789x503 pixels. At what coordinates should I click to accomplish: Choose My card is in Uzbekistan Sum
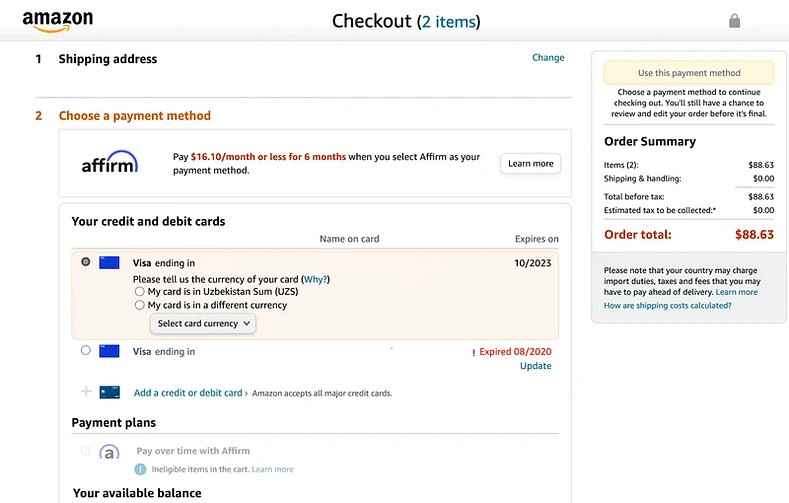coord(140,292)
